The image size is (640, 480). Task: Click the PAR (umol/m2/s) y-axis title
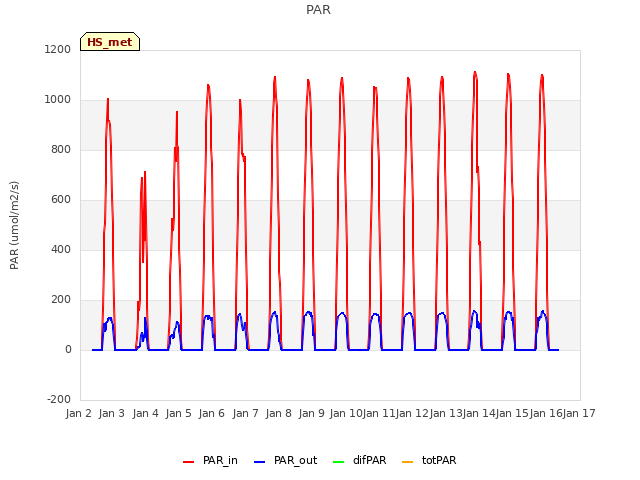click(14, 225)
